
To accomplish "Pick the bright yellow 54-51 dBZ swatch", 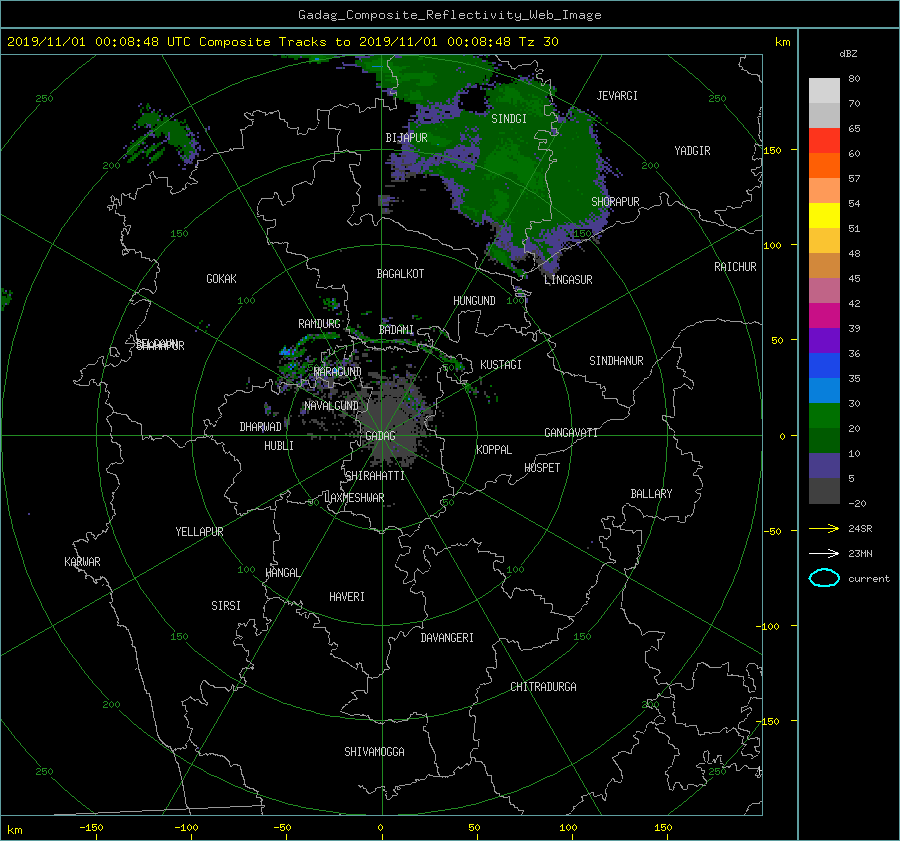I will [824, 215].
